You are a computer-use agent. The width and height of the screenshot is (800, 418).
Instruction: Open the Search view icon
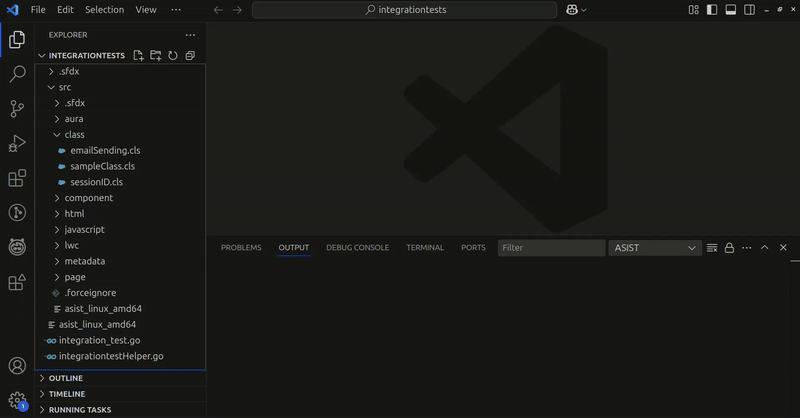pos(17,74)
